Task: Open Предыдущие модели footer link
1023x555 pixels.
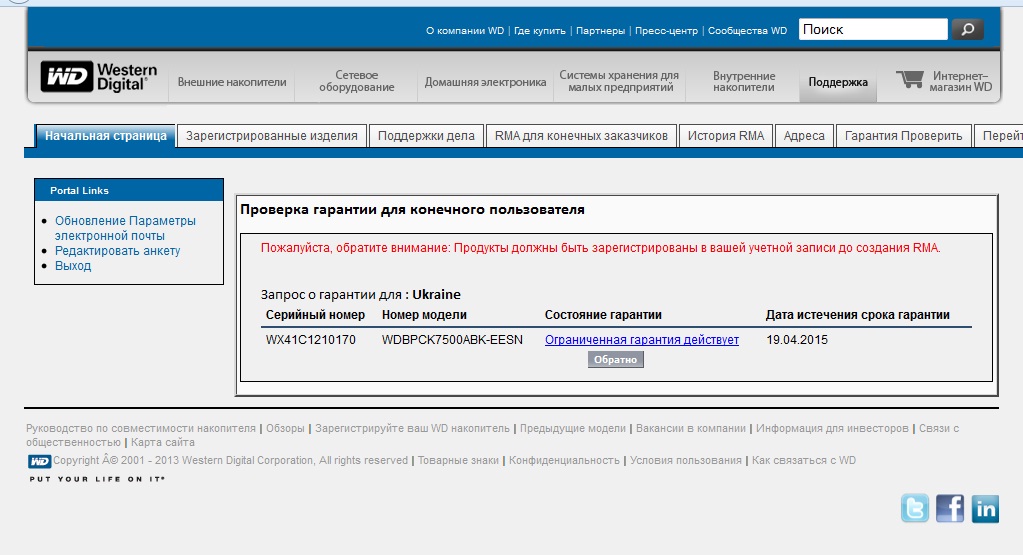Action: [573, 428]
